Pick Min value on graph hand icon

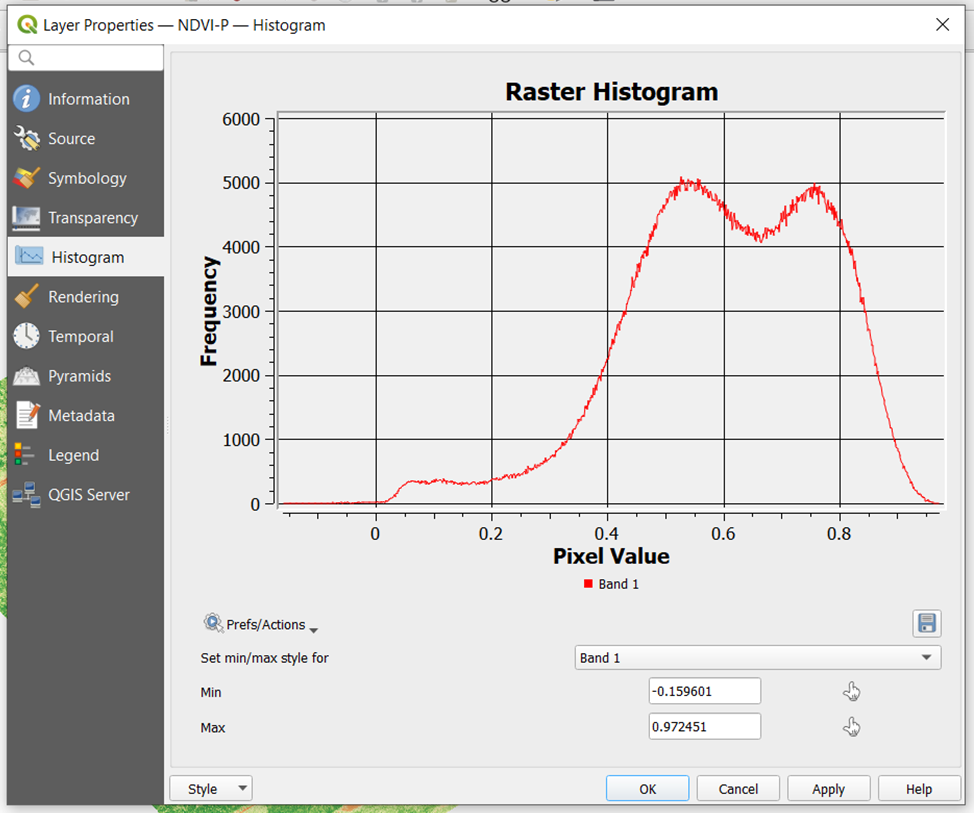852,691
